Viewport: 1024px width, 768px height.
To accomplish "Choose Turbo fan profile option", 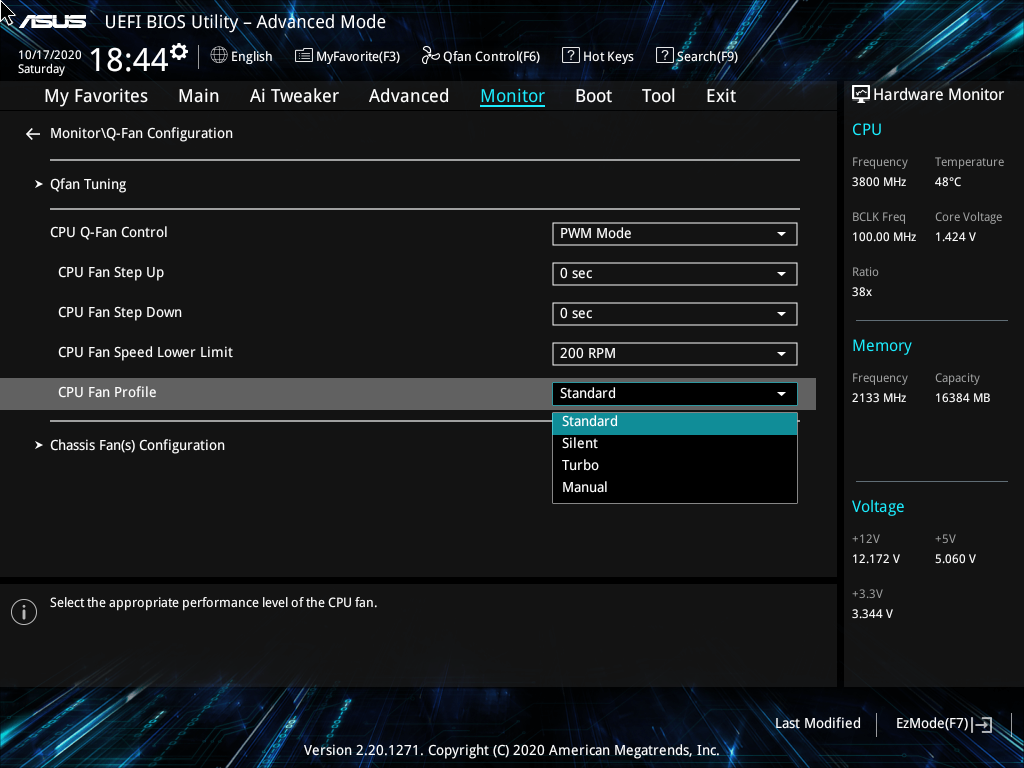I will [675, 466].
